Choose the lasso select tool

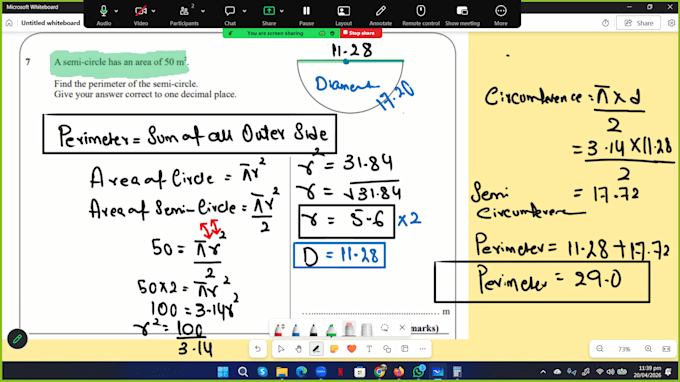coord(384,328)
